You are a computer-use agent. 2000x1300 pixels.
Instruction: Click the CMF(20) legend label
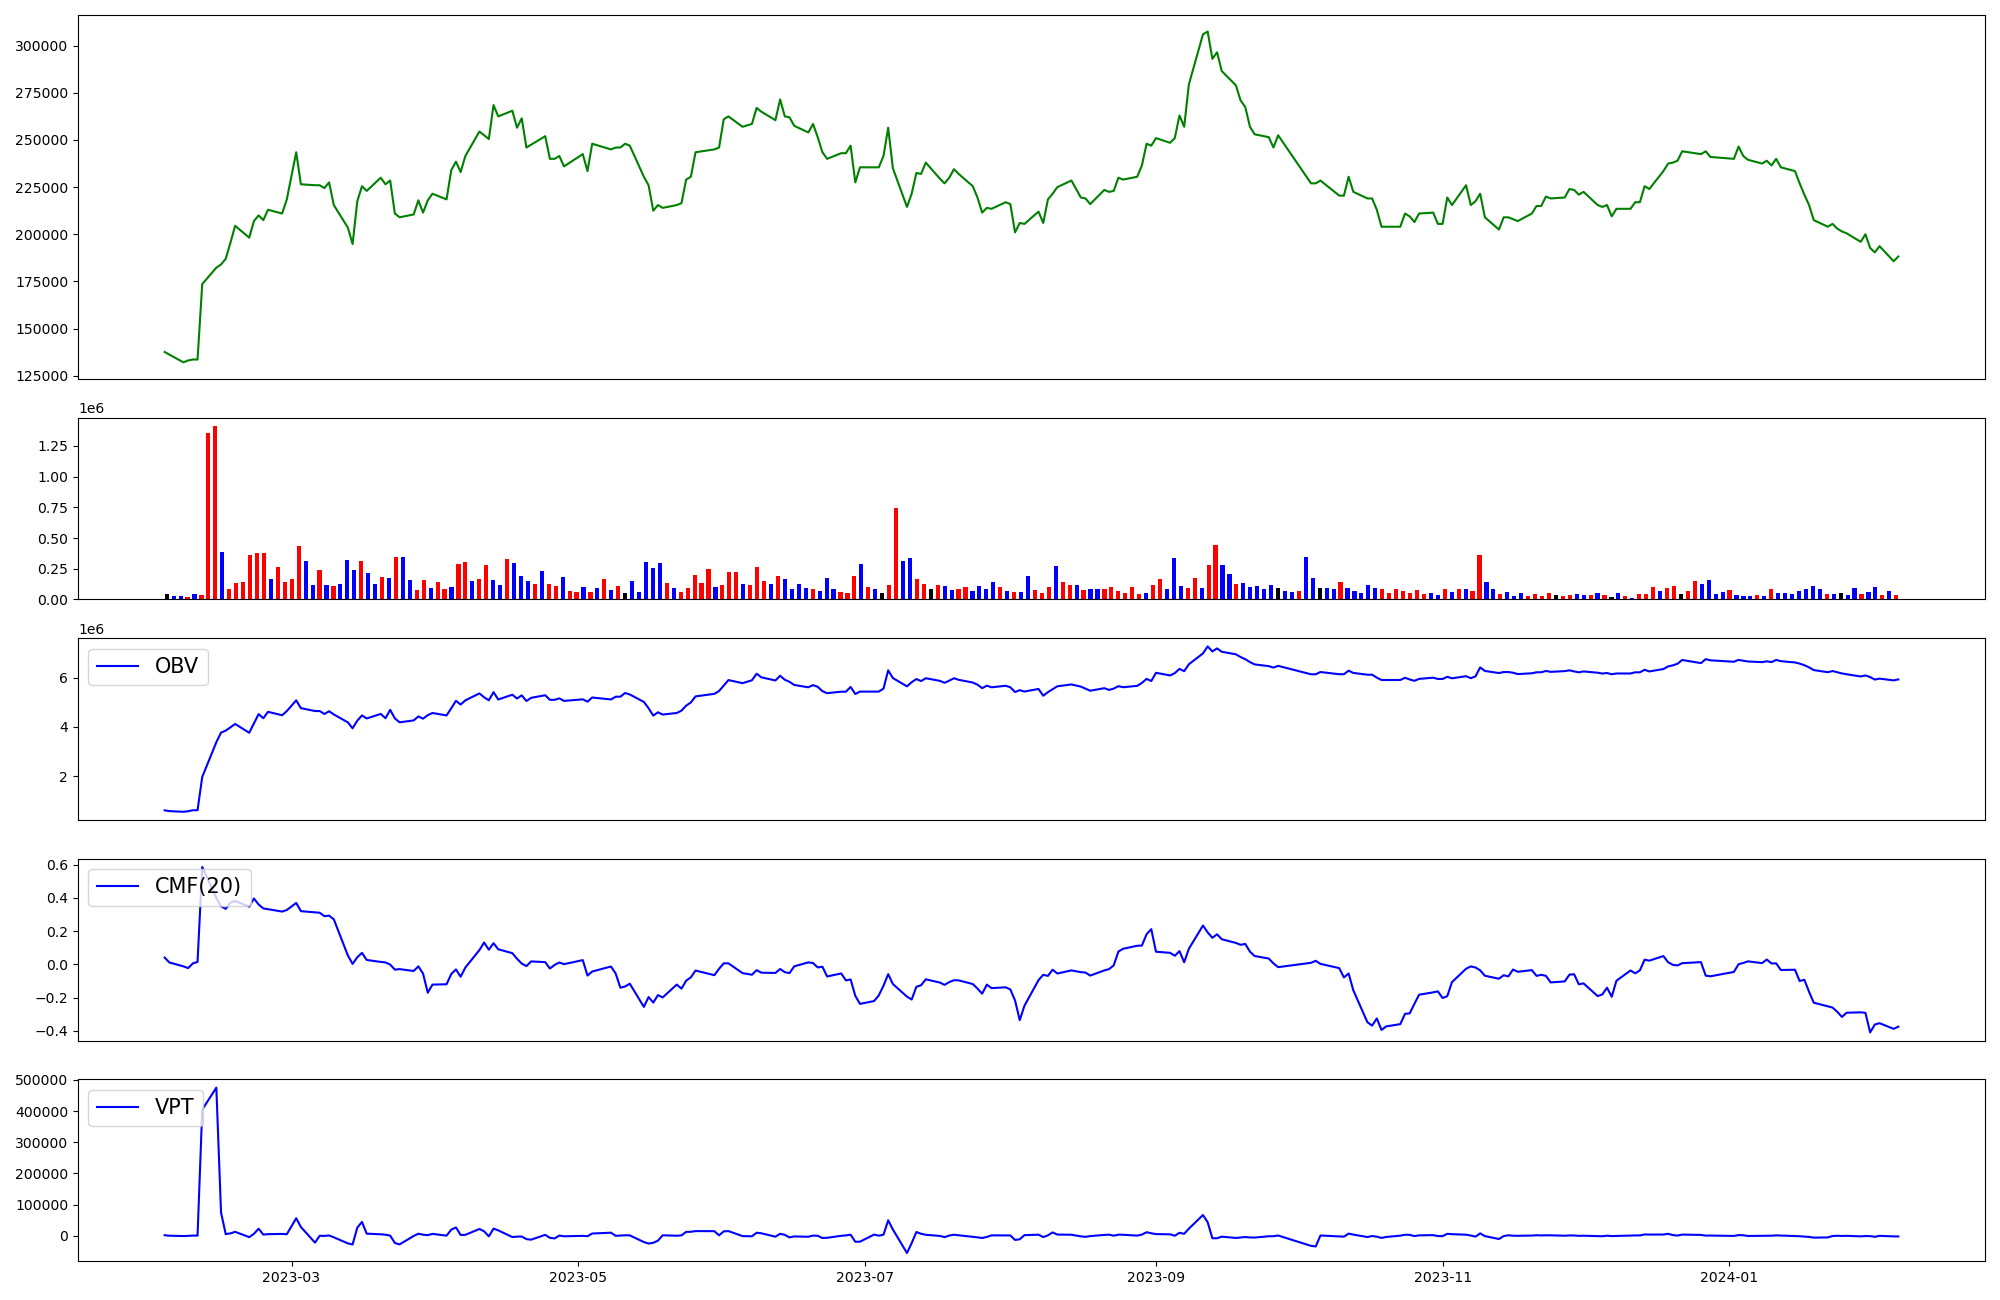[197, 886]
